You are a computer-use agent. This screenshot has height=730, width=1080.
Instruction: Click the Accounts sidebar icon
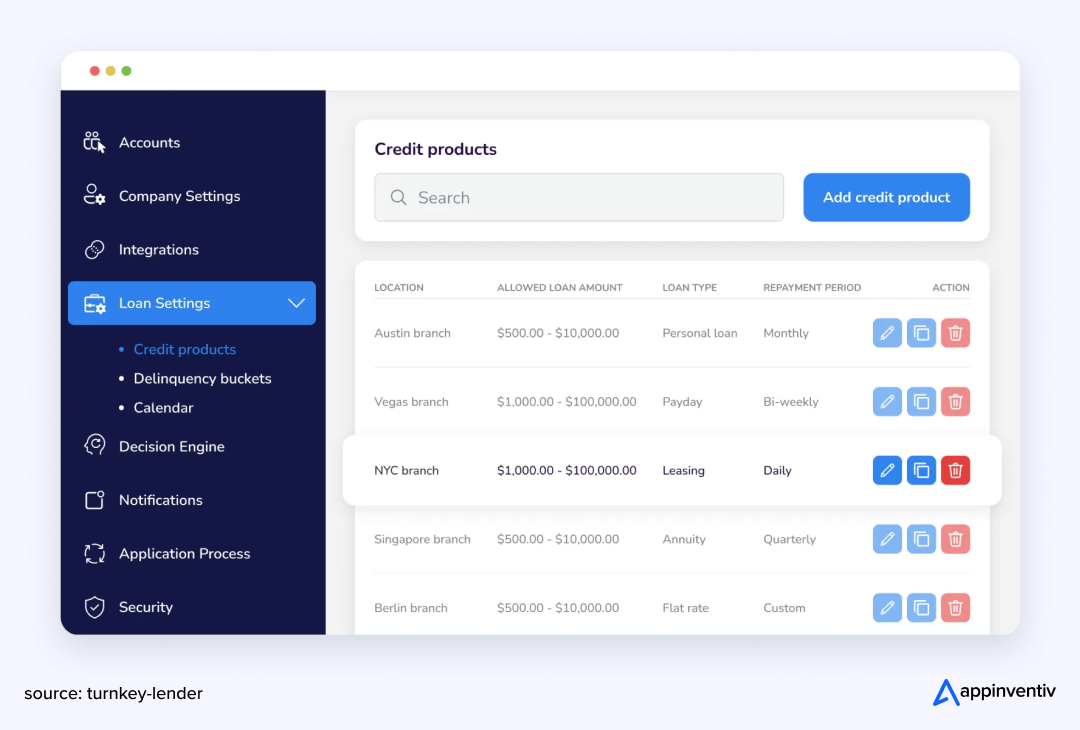94,143
